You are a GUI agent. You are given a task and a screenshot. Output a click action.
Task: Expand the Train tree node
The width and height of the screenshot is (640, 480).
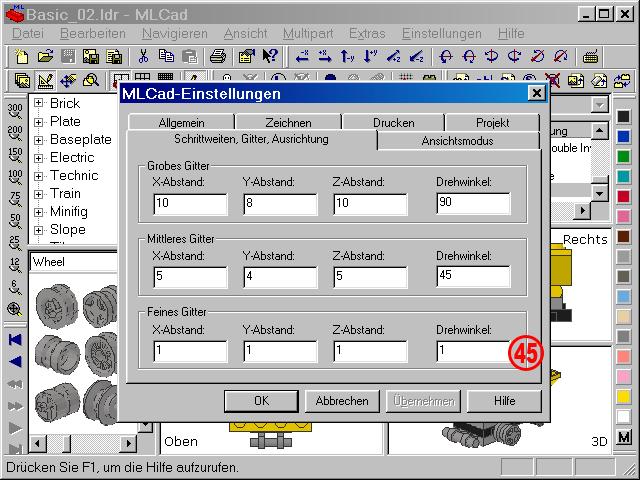pyautogui.click(x=38, y=194)
